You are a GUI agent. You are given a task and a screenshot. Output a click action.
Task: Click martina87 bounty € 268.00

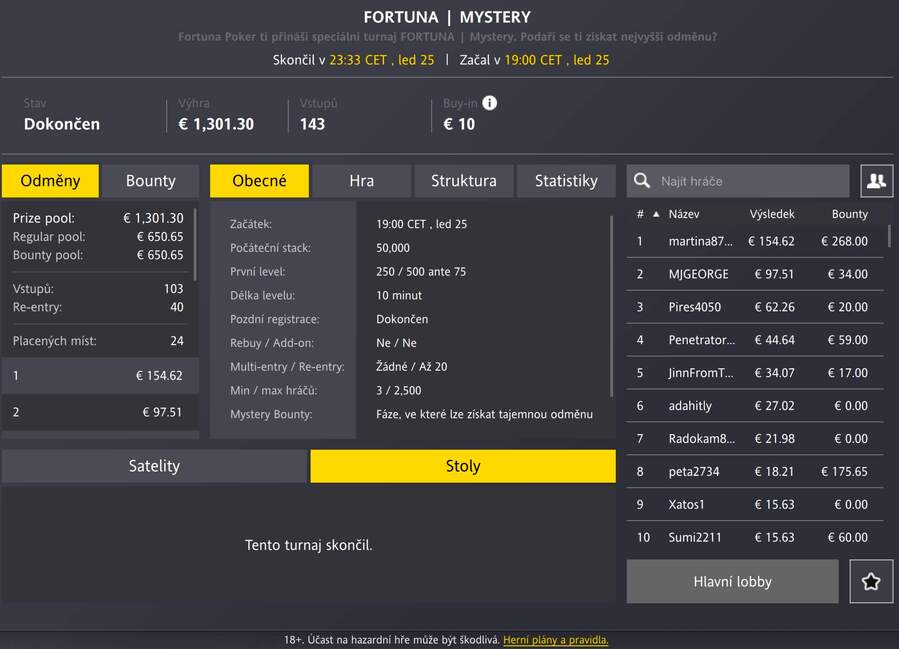[844, 241]
